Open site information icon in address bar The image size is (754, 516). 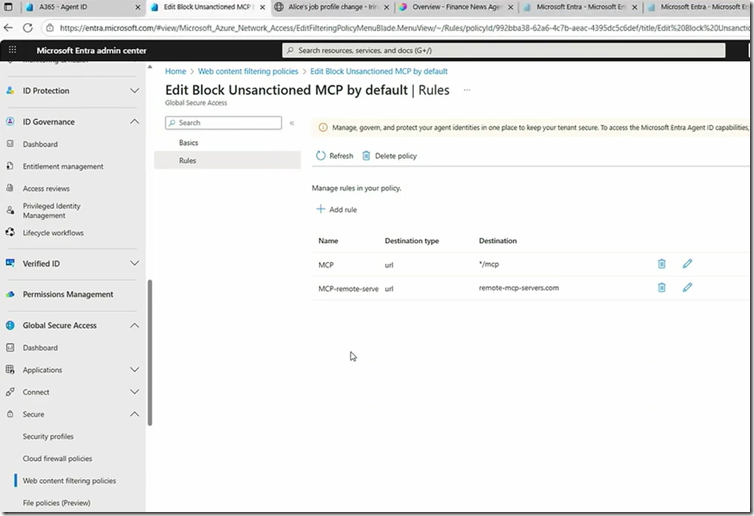pyautogui.click(x=50, y=28)
